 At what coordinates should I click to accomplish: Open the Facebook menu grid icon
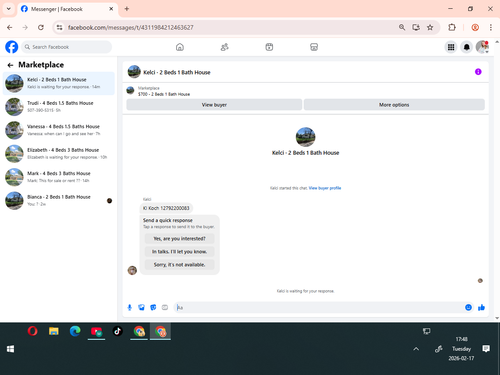451,47
